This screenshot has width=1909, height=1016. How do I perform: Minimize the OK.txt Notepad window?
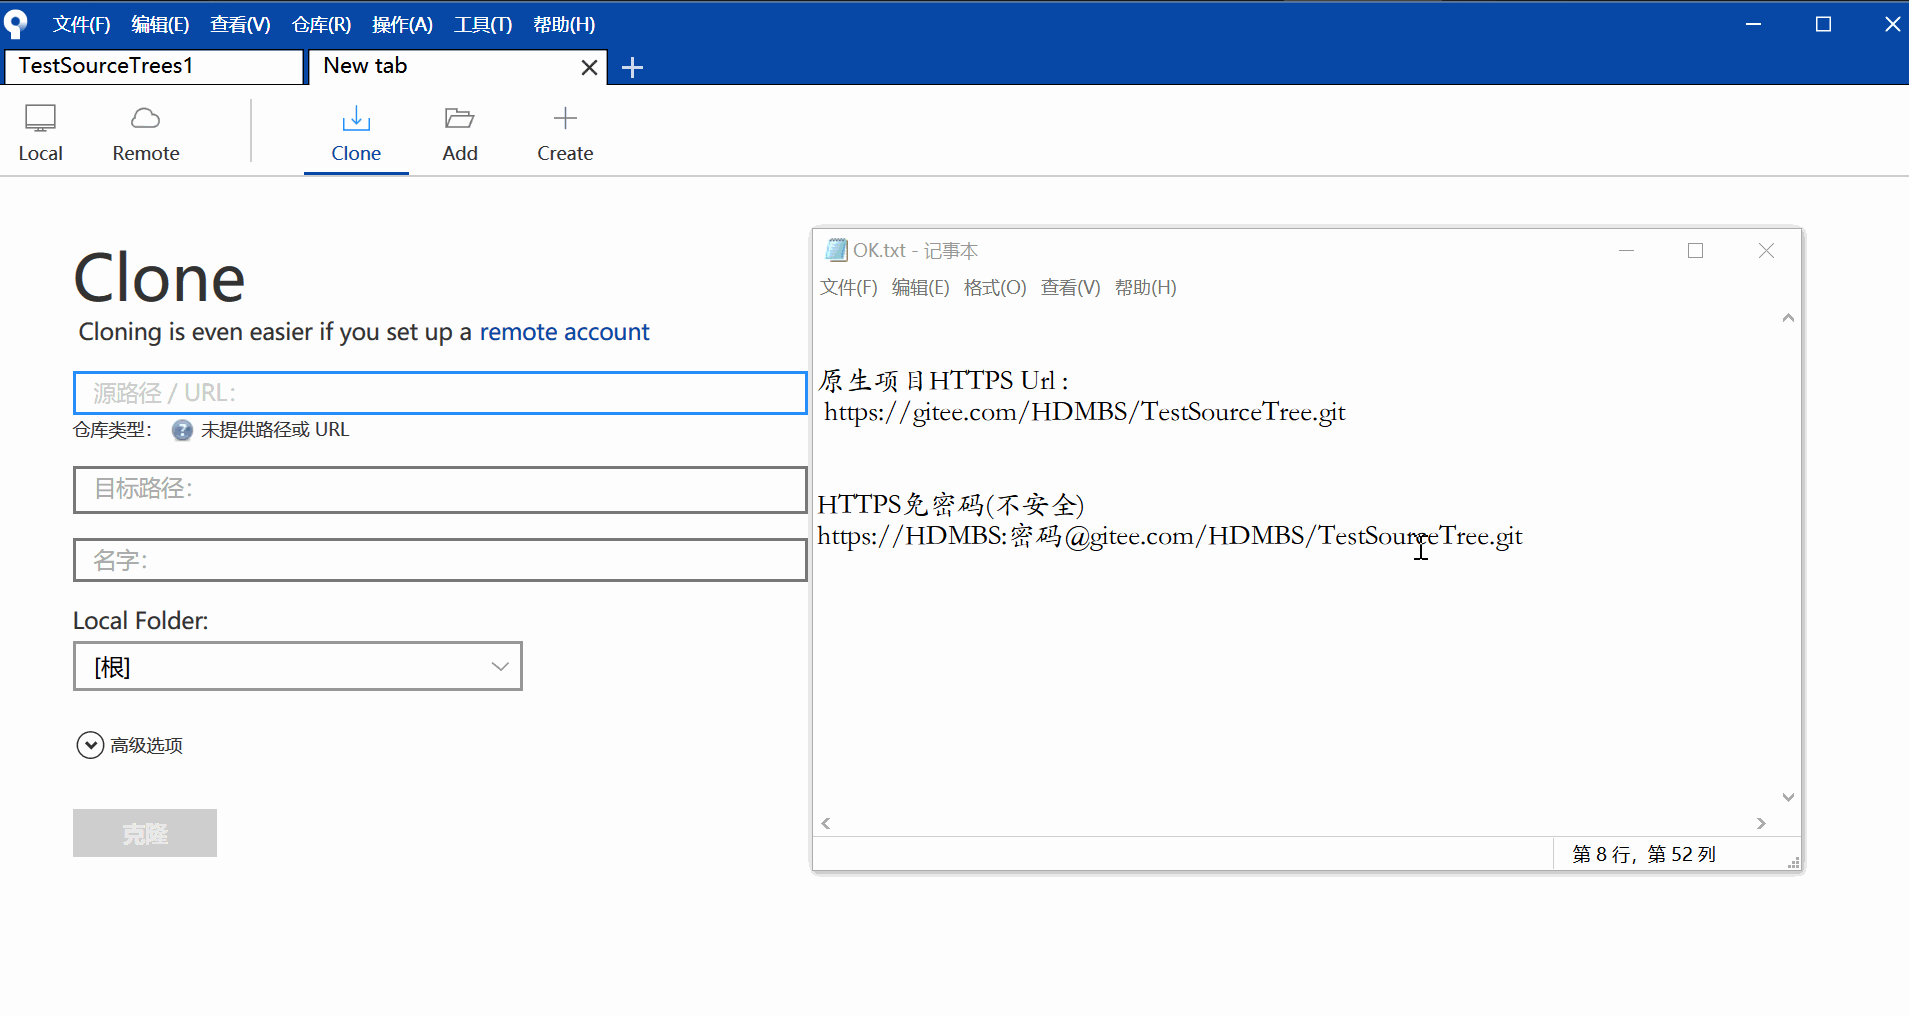(1627, 250)
